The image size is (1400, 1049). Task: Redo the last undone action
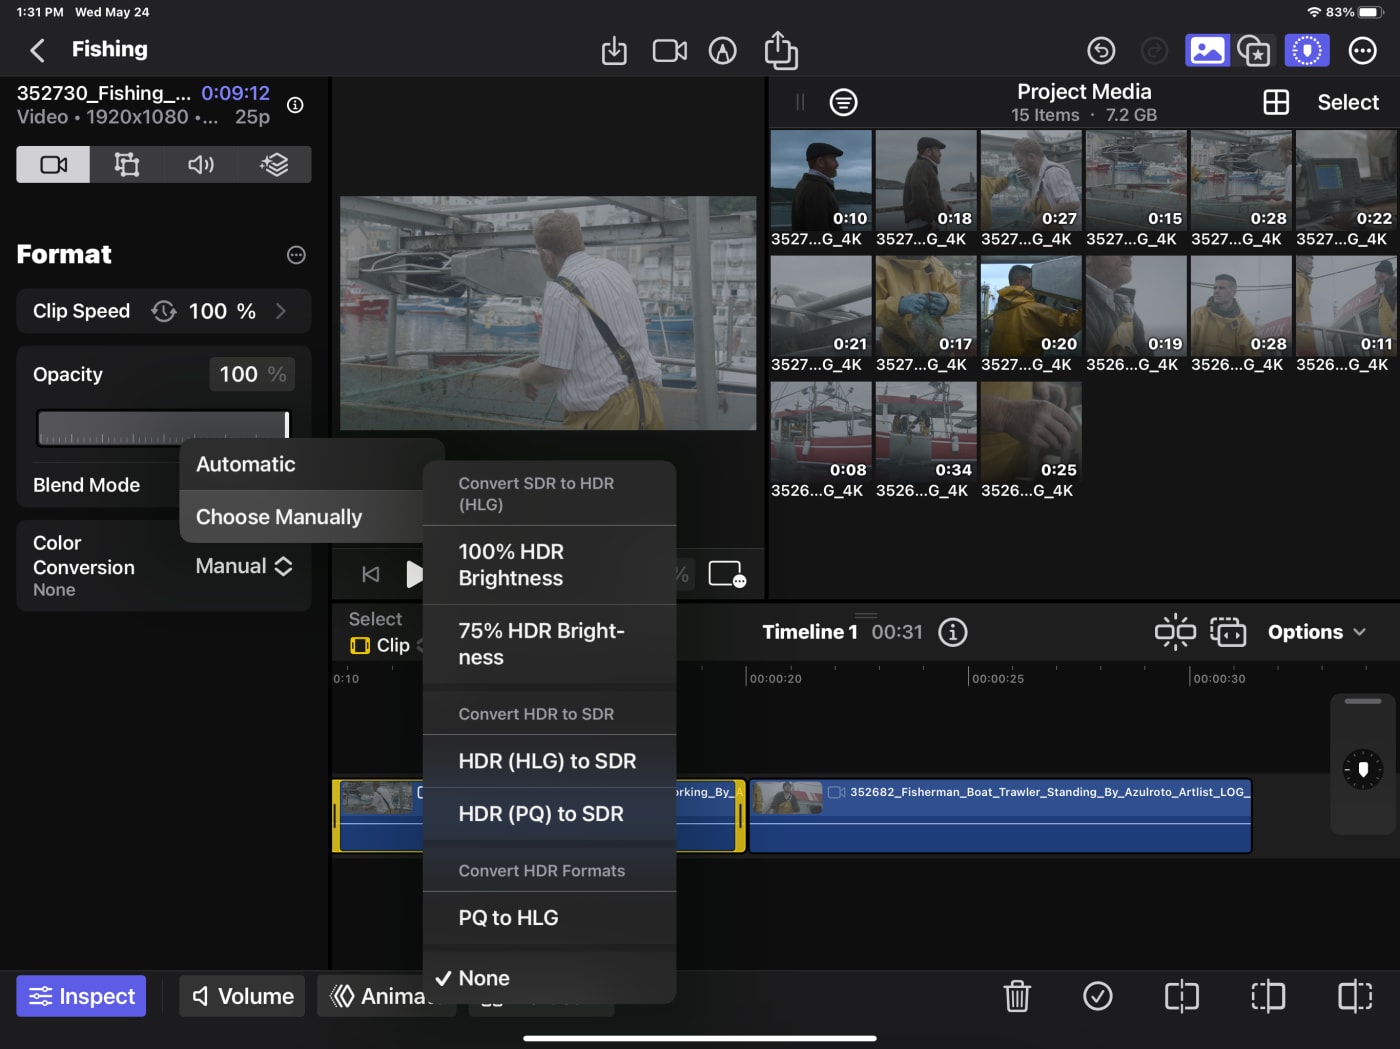(1154, 50)
